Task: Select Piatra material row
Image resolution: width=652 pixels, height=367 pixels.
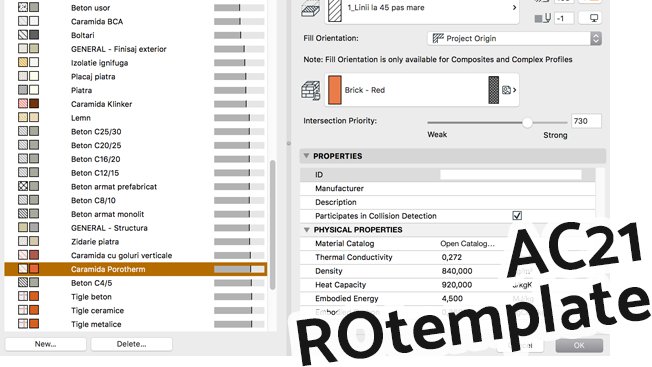Action: pos(136,90)
